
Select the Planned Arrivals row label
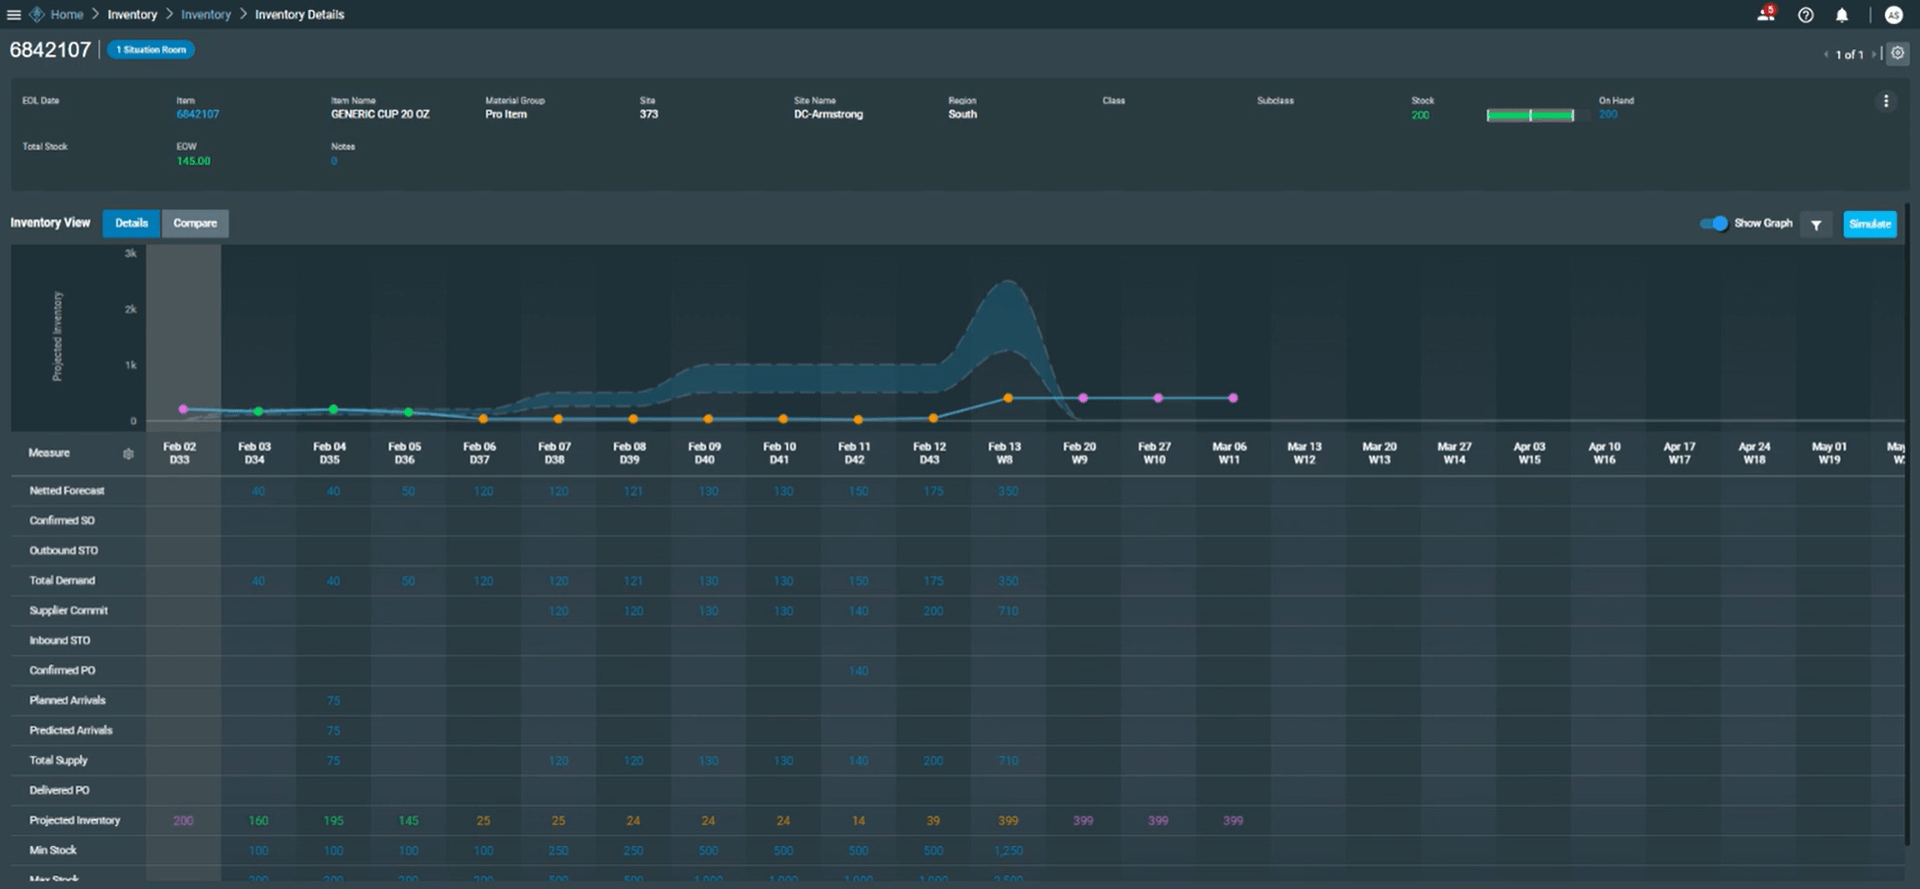[67, 701]
